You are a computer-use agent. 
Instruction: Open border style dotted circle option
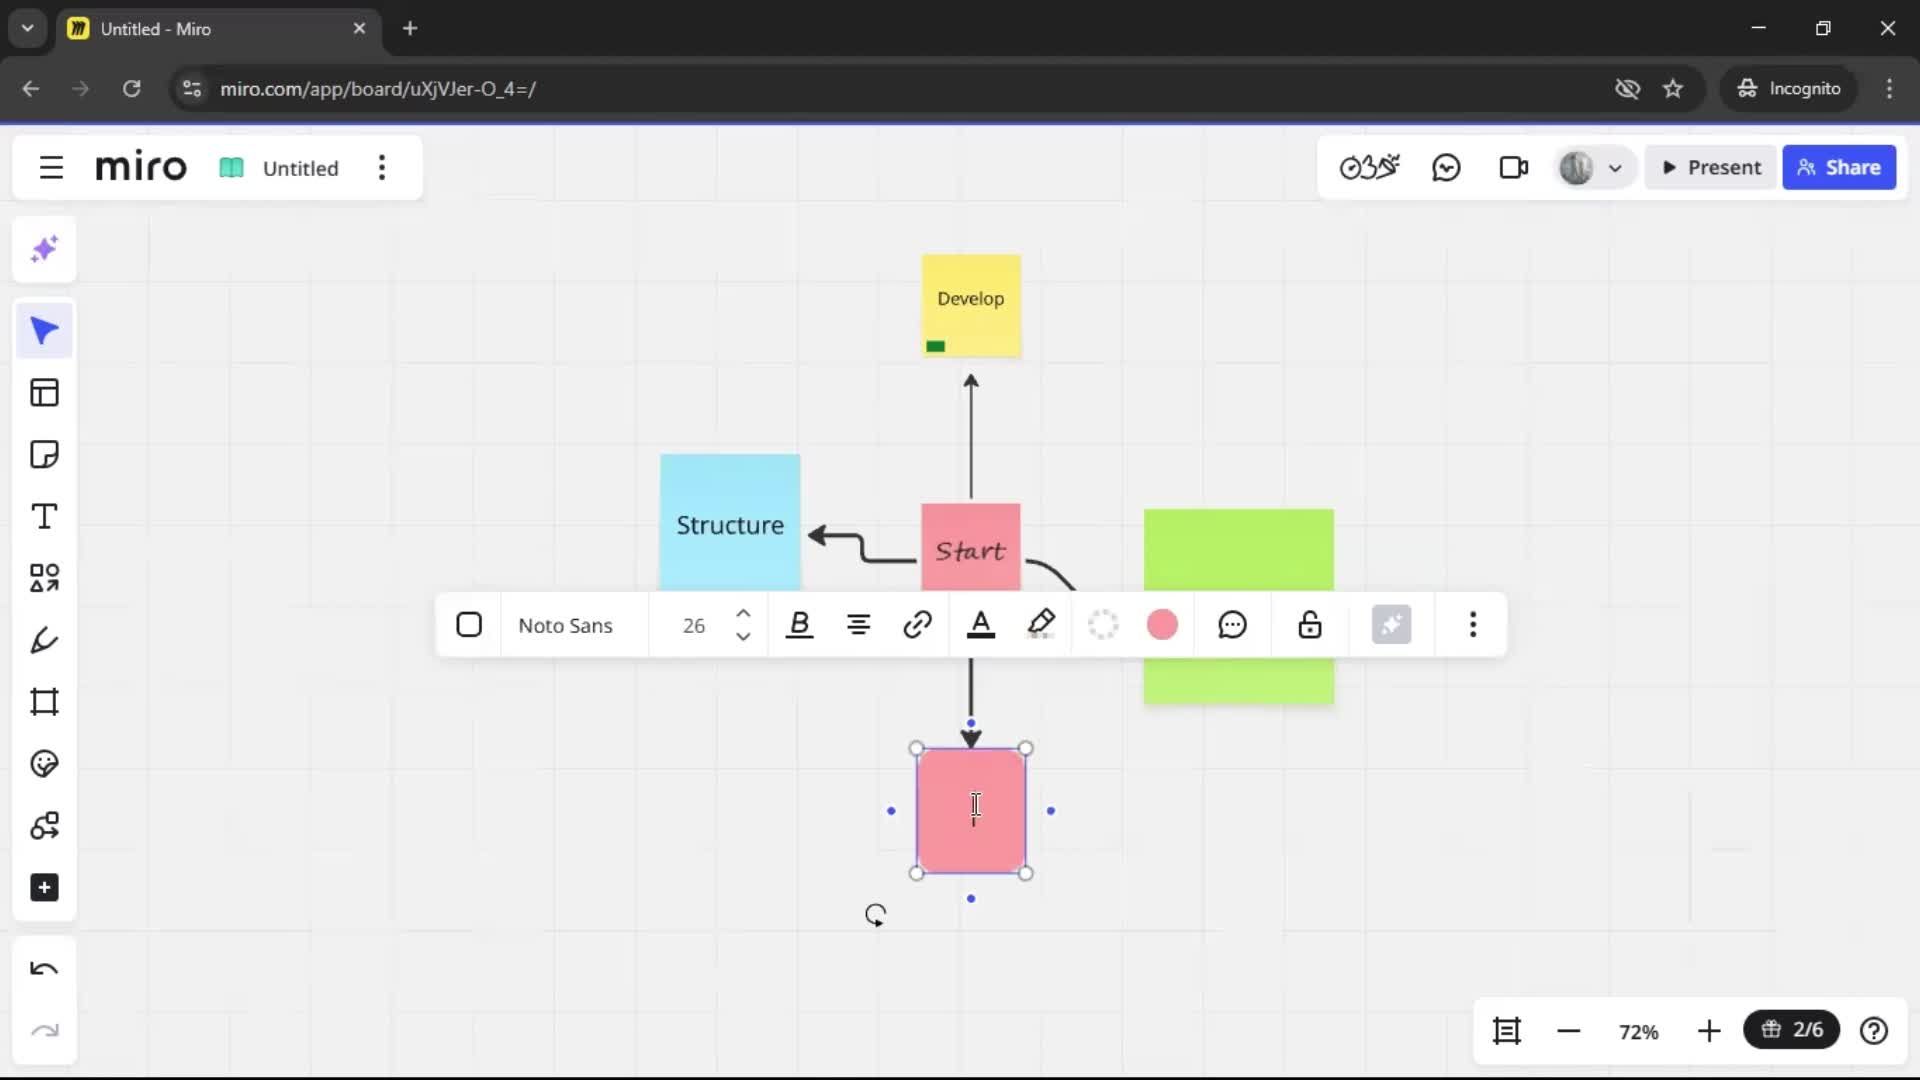(1103, 625)
